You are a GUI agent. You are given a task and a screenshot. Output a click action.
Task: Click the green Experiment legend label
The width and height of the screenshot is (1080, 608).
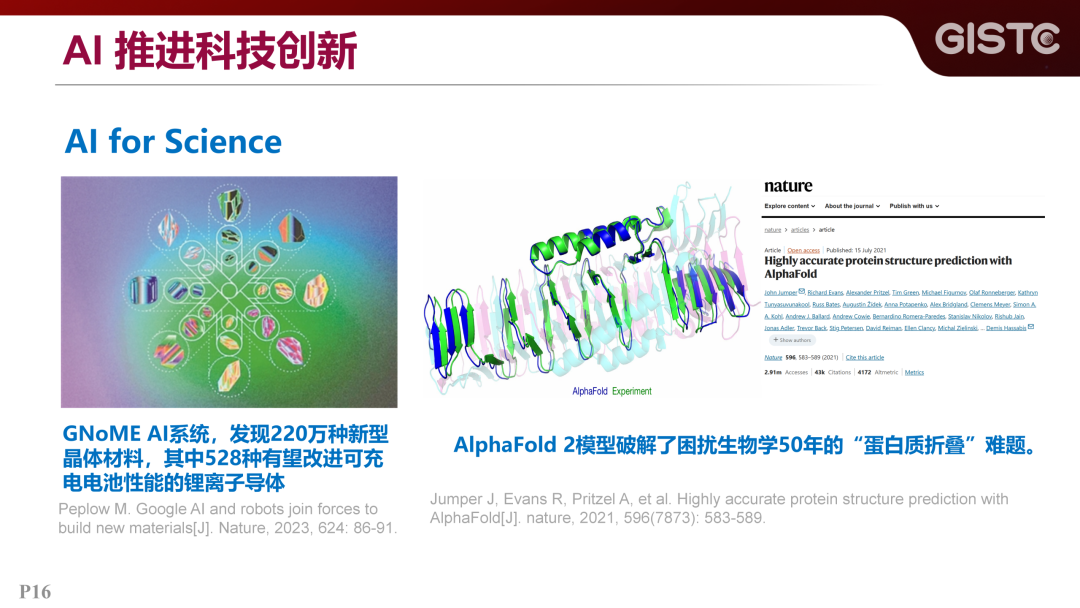632,391
